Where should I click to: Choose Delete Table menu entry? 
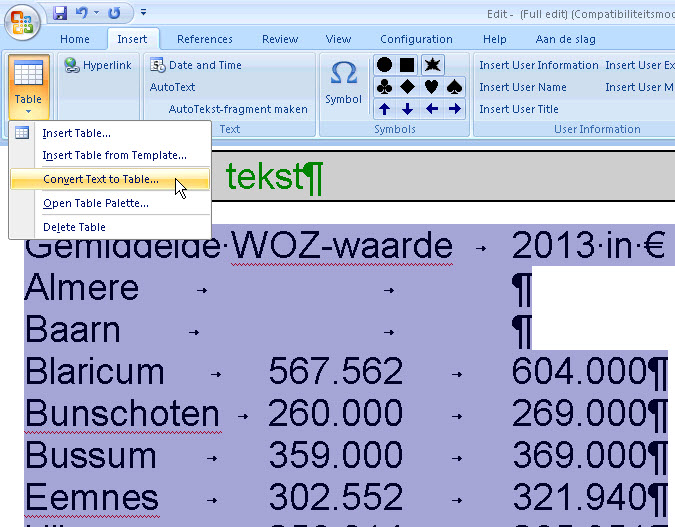[x=110, y=227]
